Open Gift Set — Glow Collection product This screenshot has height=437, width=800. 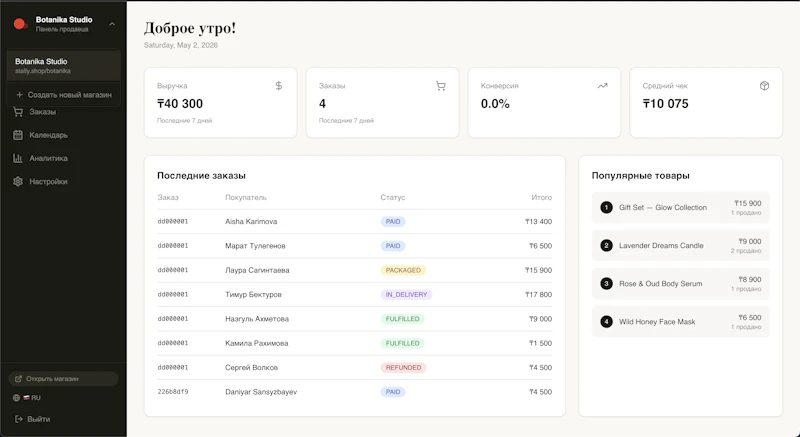coord(681,208)
